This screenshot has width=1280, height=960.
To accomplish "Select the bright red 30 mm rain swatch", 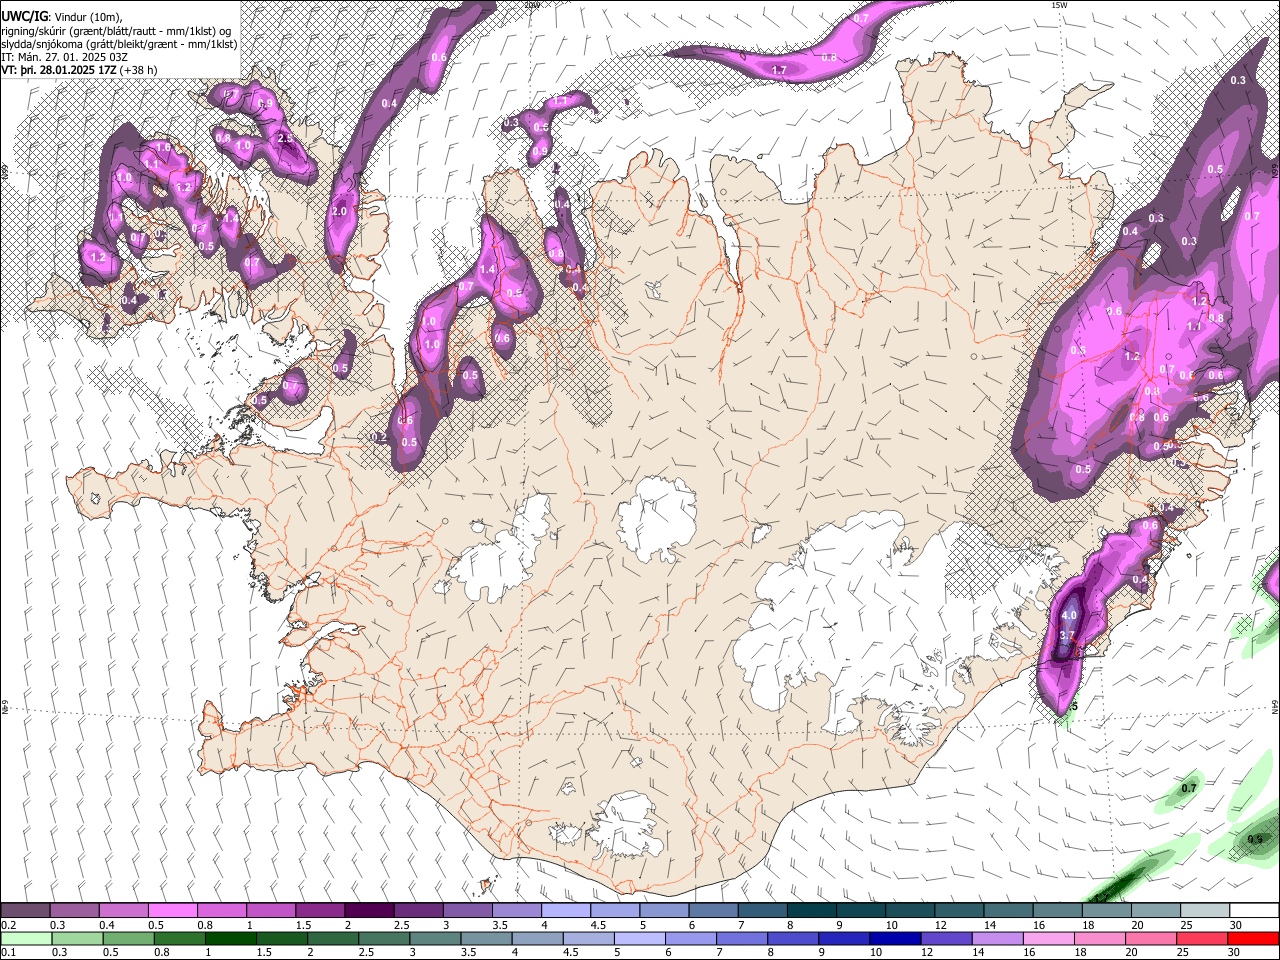I will click(x=1252, y=939).
